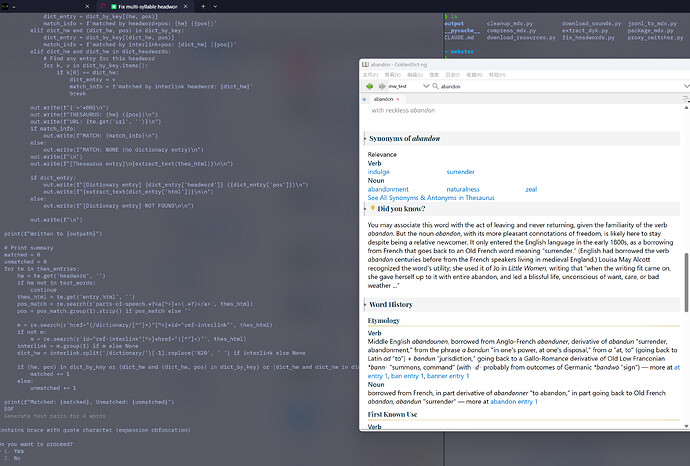Open the 收藏 (Favorites) menu
Screen dimensions: 690x466
point(474,75)
